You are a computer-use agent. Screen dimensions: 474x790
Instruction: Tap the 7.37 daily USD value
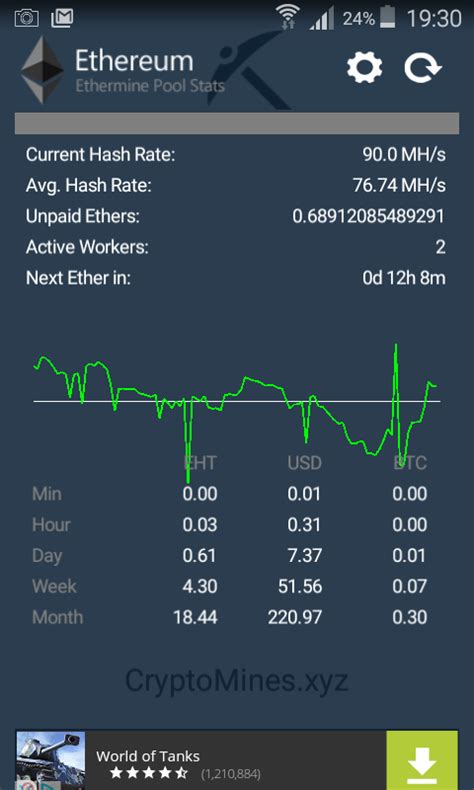[304, 556]
